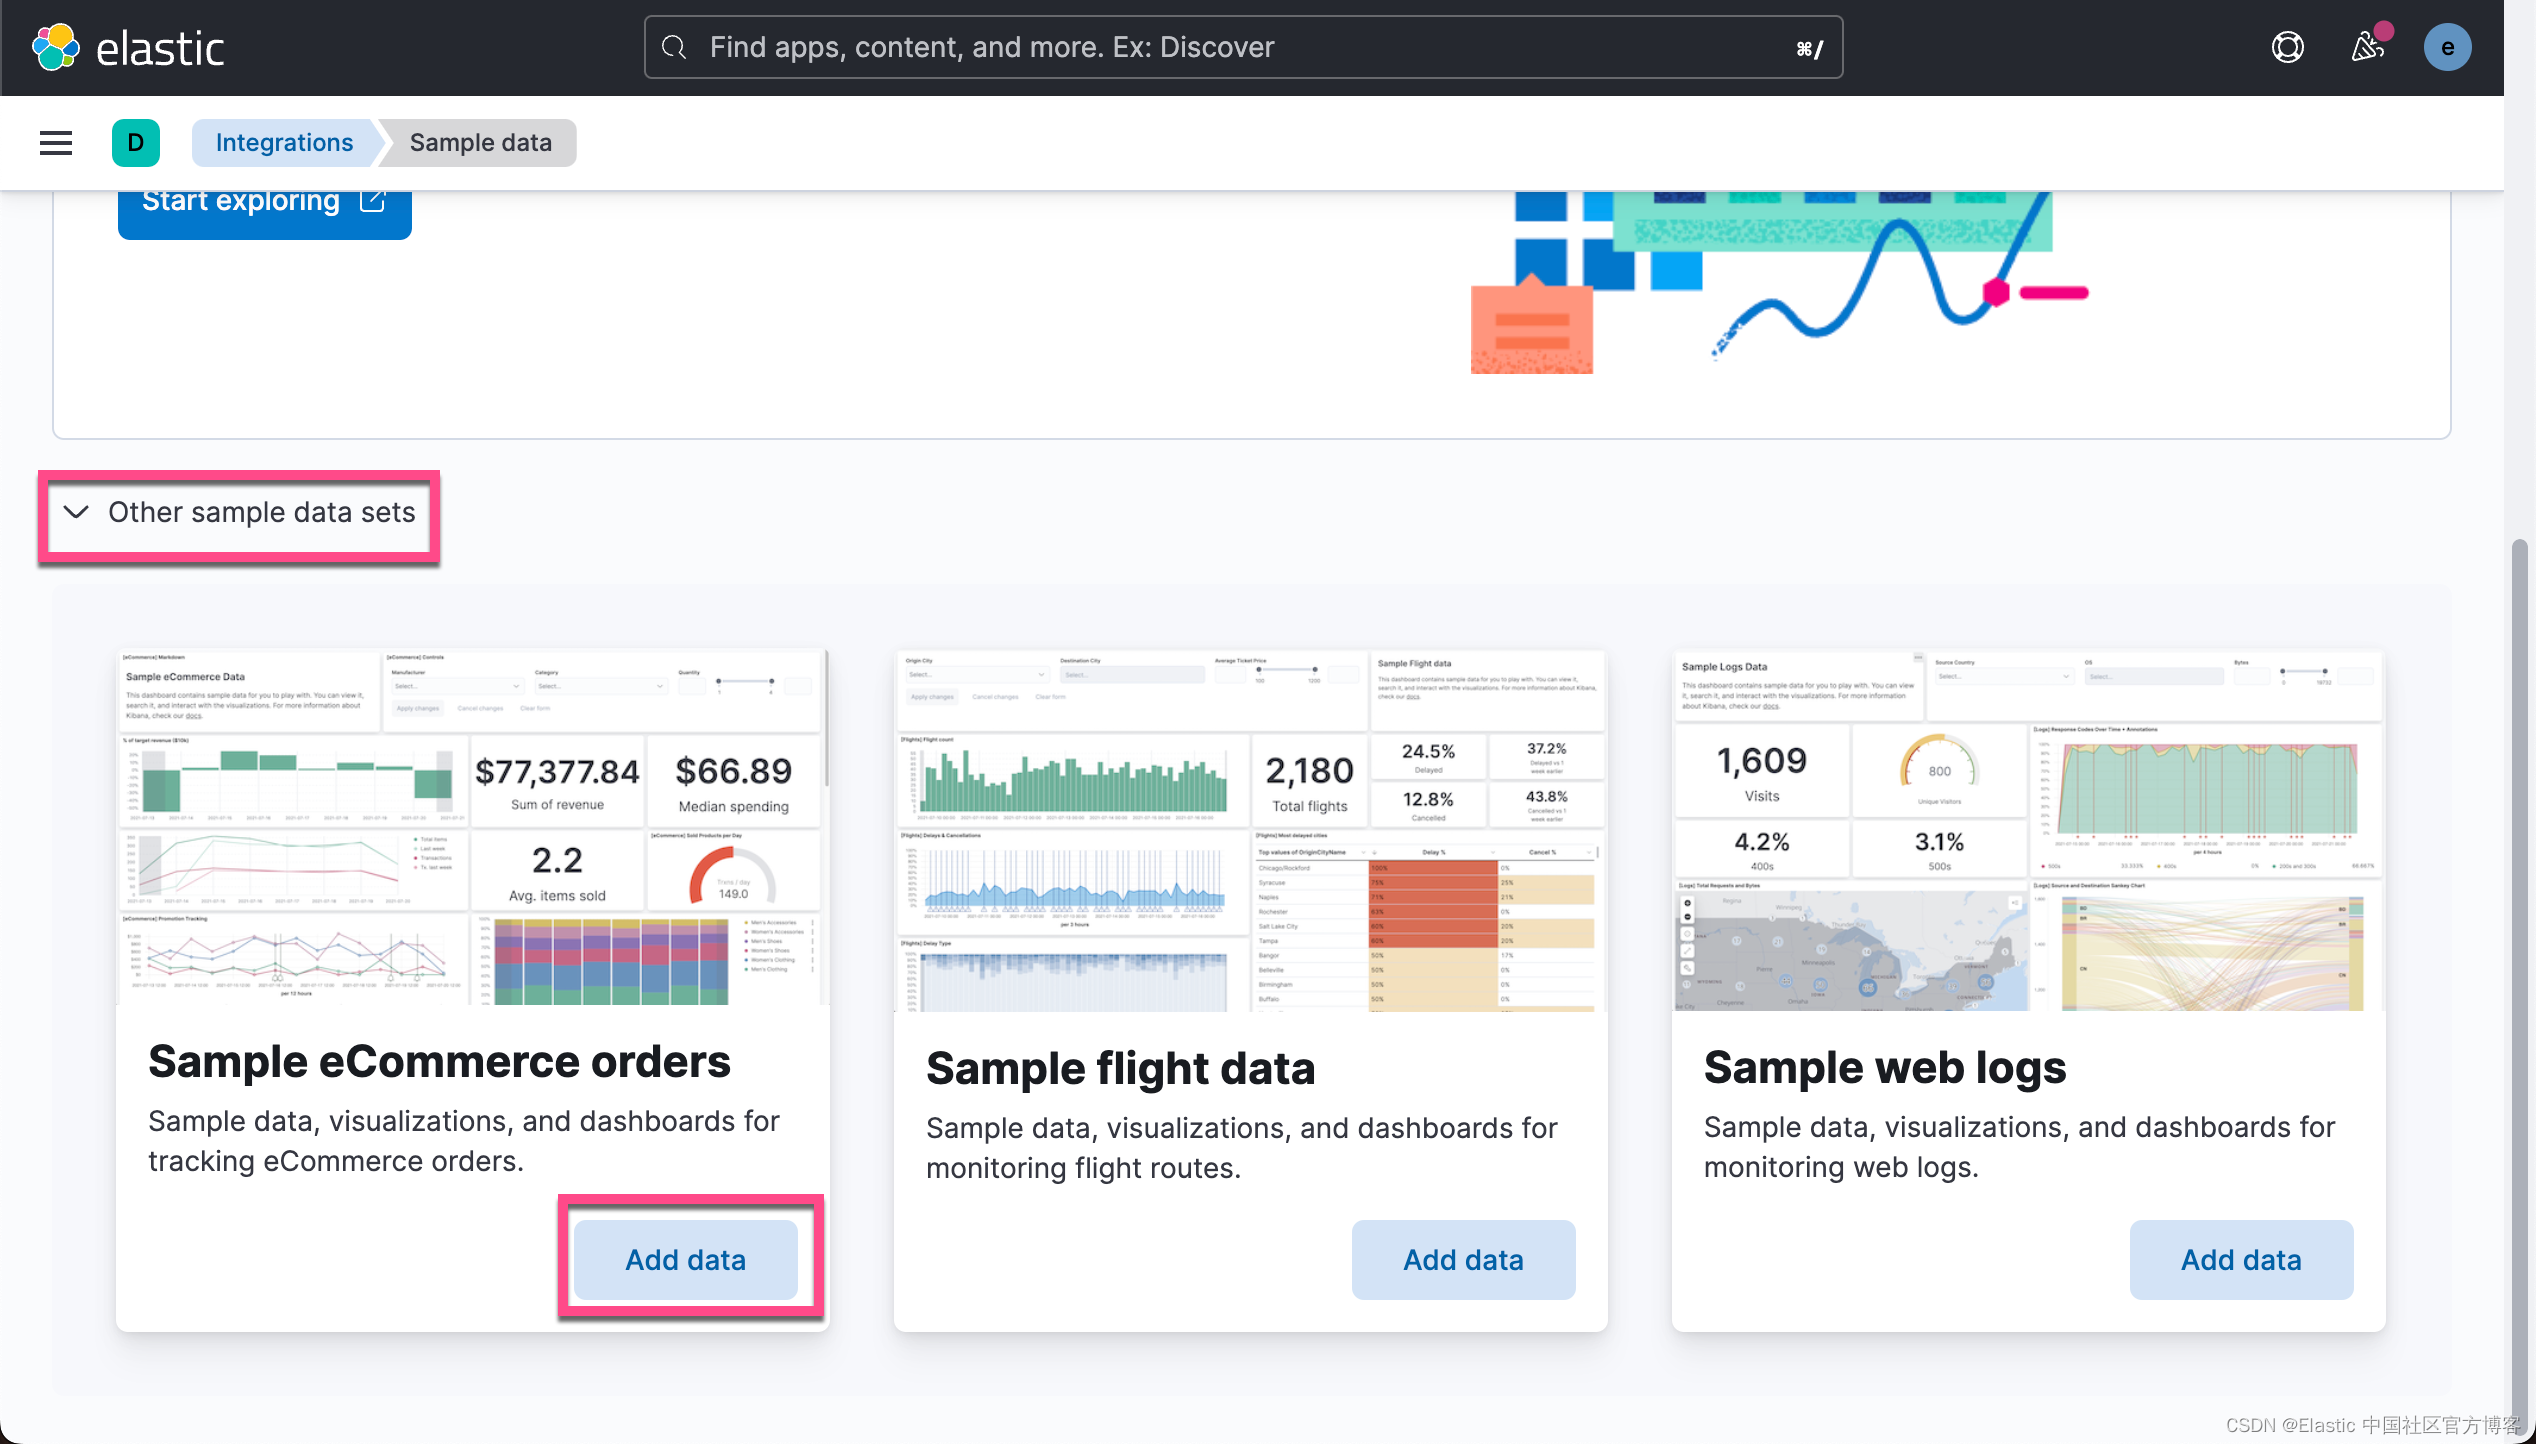The height and width of the screenshot is (1444, 2536).
Task: Click the Elastic logo icon
Action: pos(56,47)
